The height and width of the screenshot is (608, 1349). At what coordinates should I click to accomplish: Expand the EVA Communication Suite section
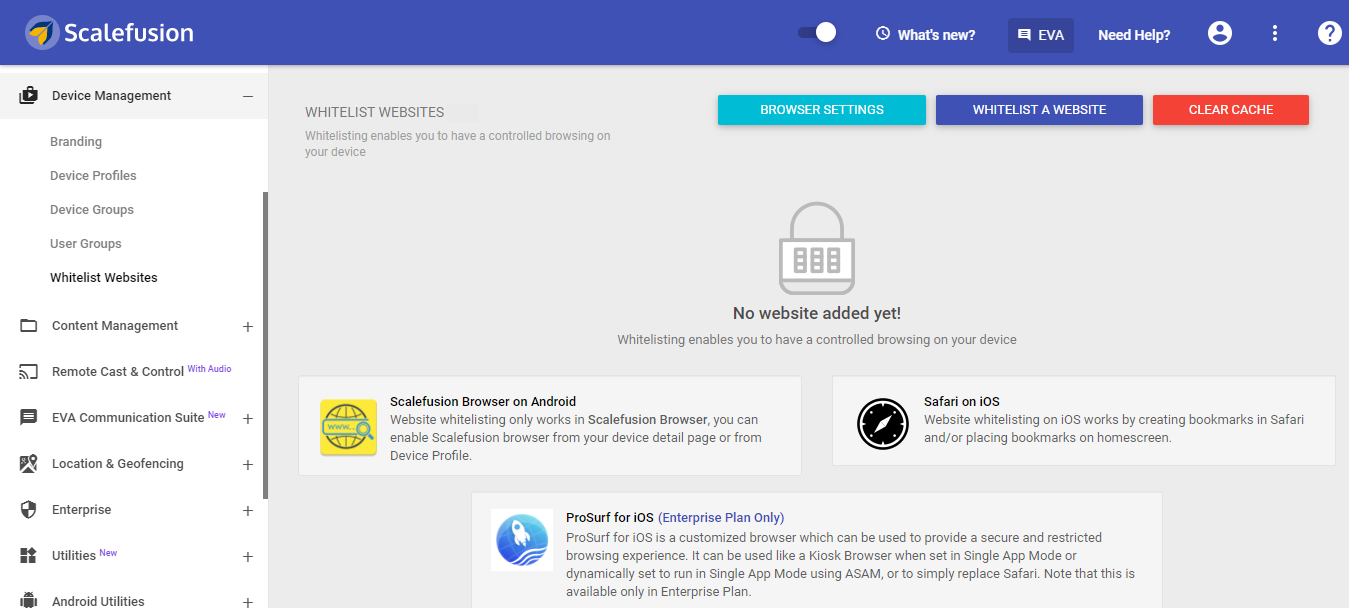tap(248, 418)
